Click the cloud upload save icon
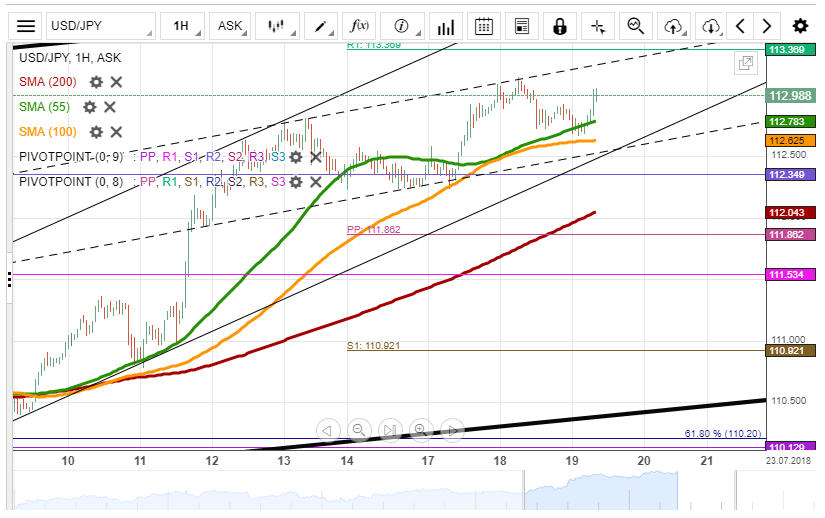The height and width of the screenshot is (518, 825). (x=673, y=26)
